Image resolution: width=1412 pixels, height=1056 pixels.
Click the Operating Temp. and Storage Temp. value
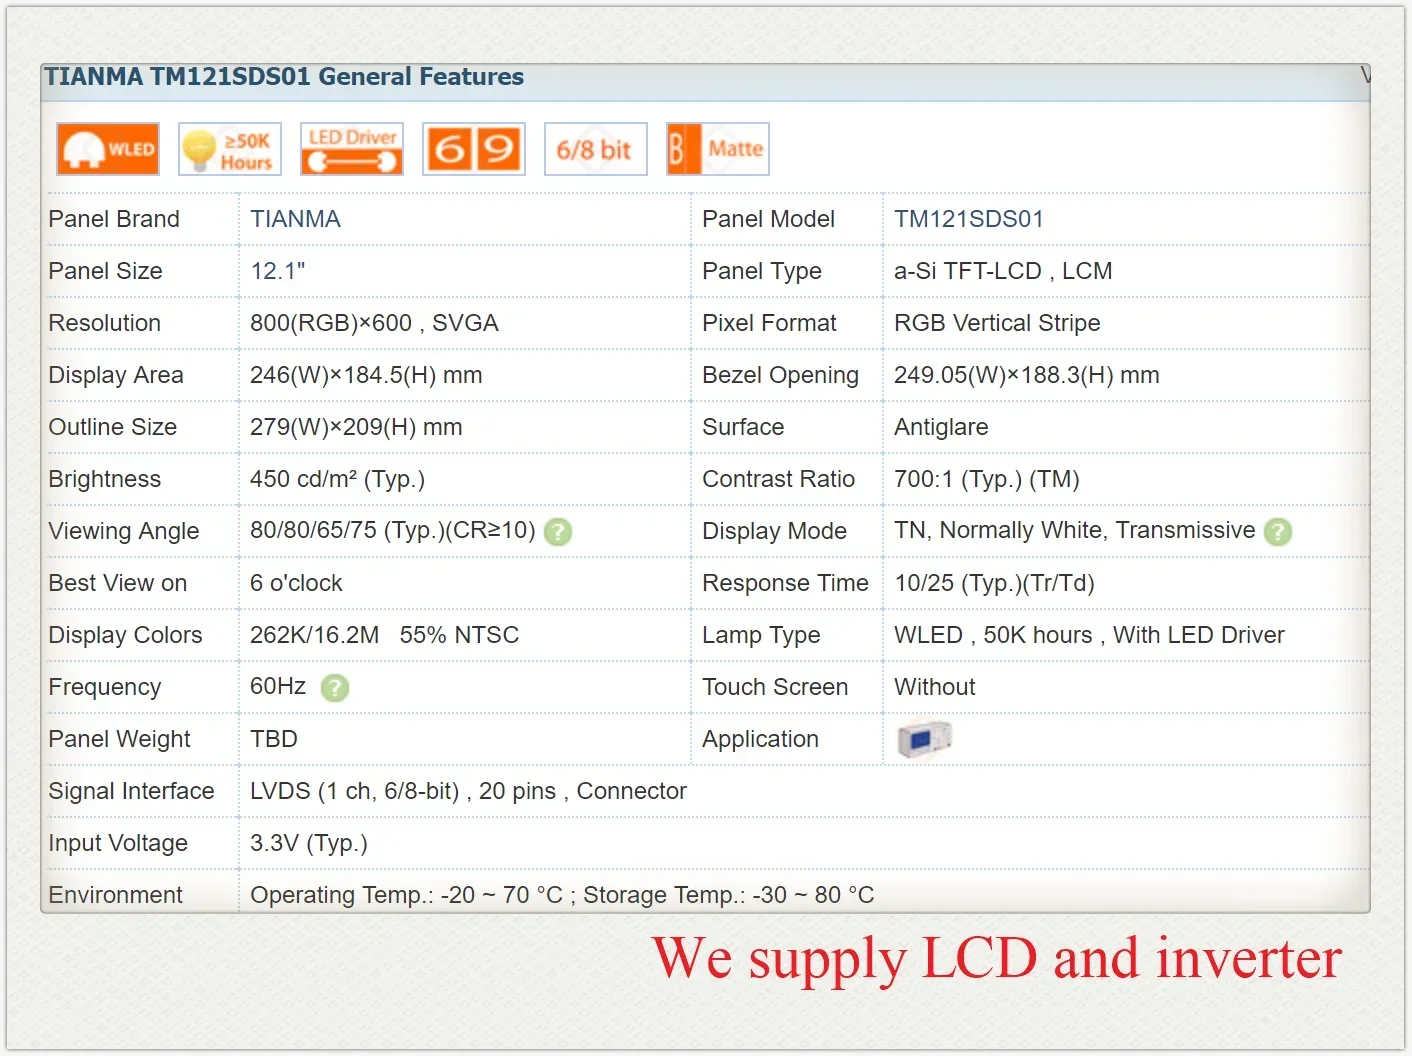click(562, 895)
